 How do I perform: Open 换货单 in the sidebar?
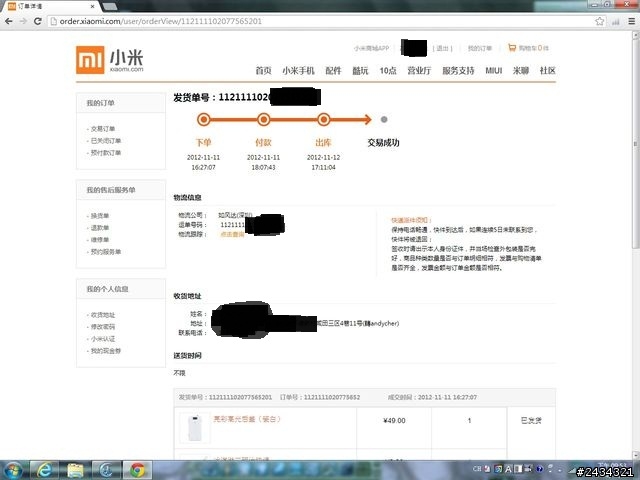click(x=100, y=216)
